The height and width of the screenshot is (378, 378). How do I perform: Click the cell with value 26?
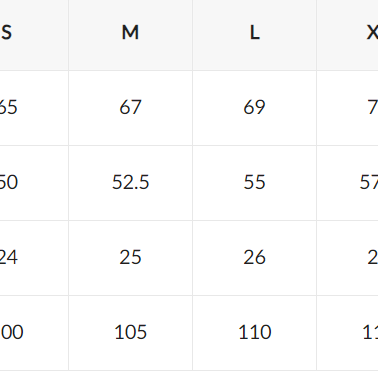click(254, 258)
